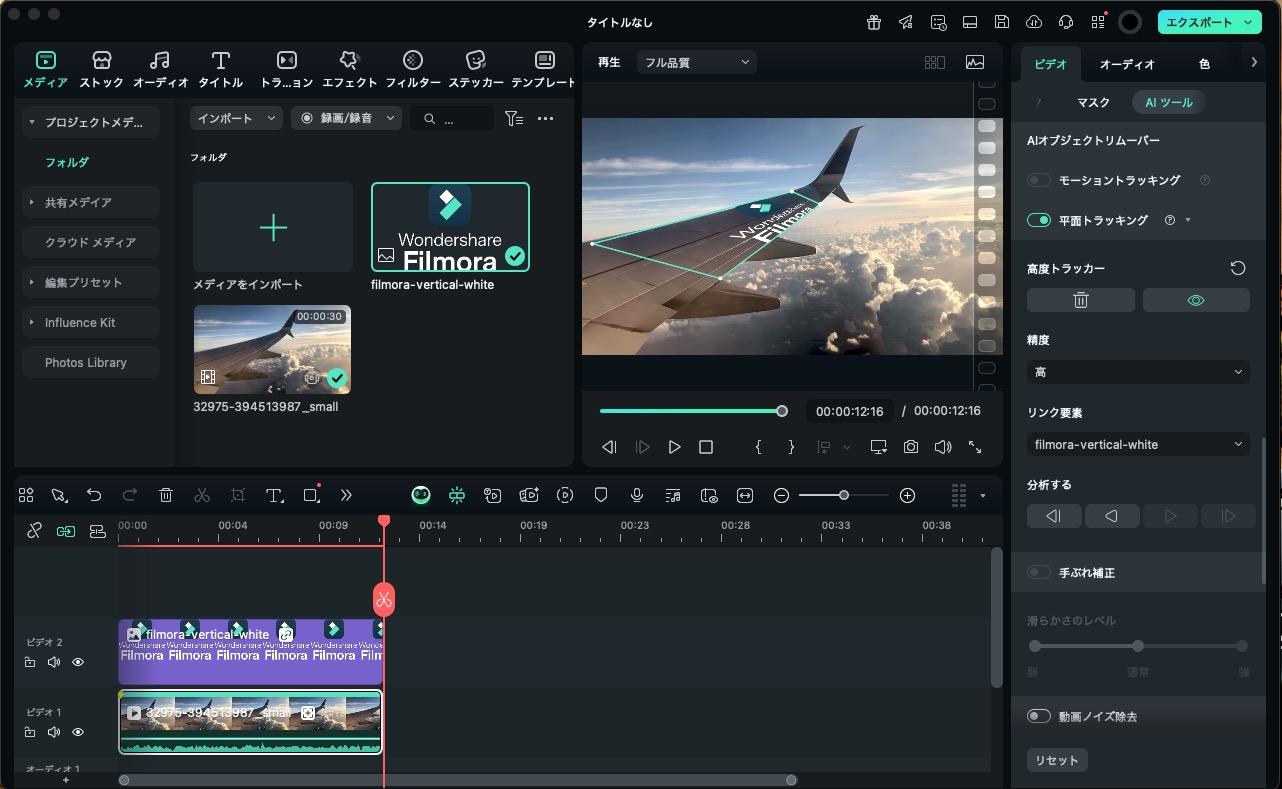Open the タイトル titles tab
Screen dimensions: 1282x789
pyautogui.click(x=220, y=69)
